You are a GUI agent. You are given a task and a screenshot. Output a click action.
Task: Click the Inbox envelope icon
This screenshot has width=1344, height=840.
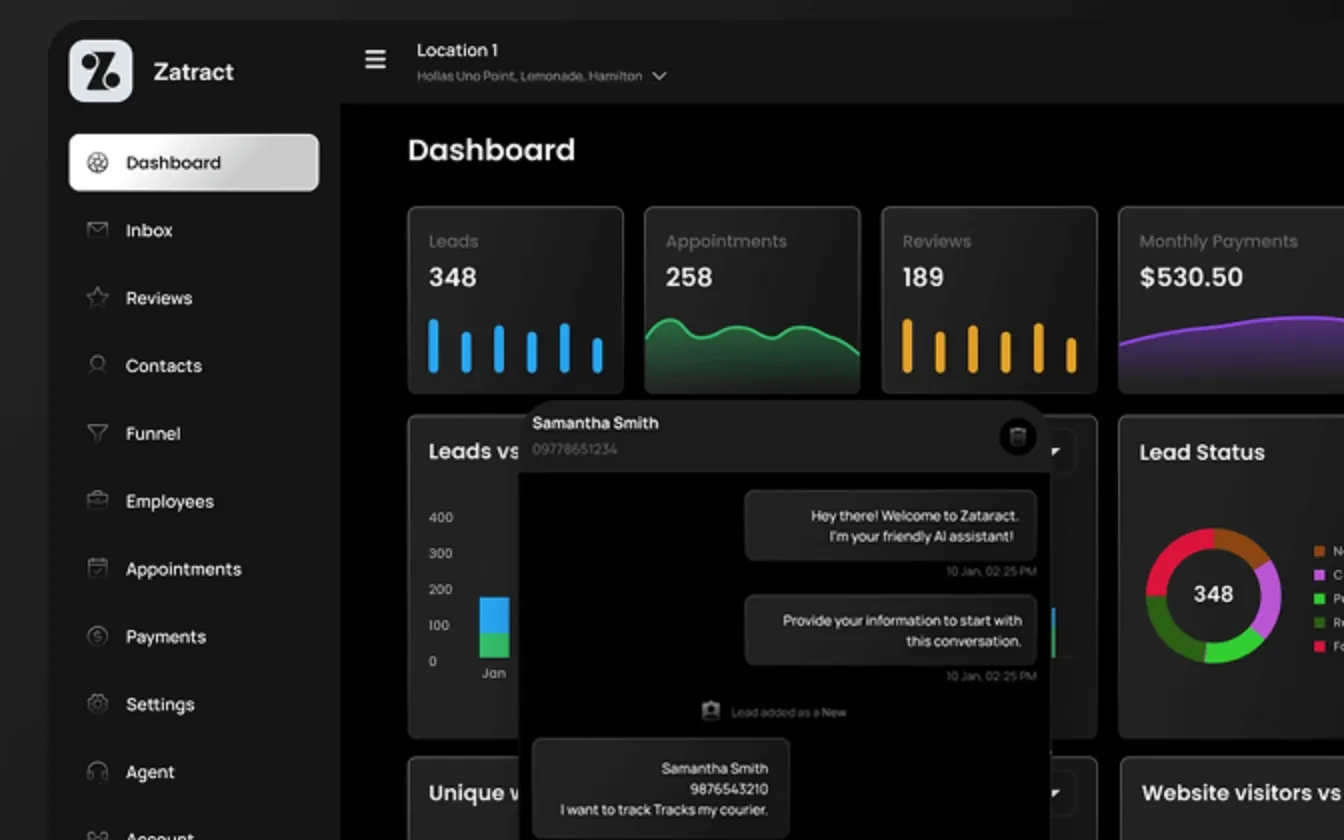(x=97, y=230)
